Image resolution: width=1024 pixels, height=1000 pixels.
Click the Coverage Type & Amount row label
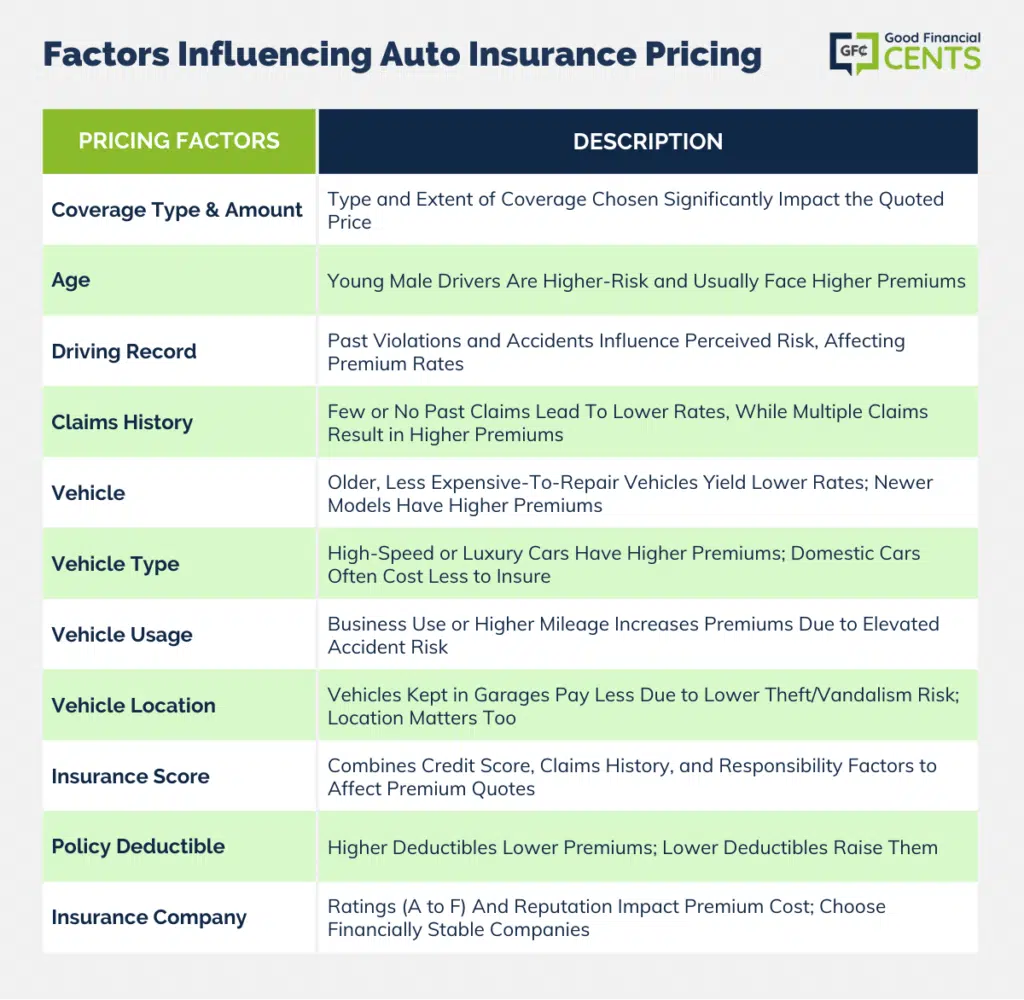click(x=176, y=210)
